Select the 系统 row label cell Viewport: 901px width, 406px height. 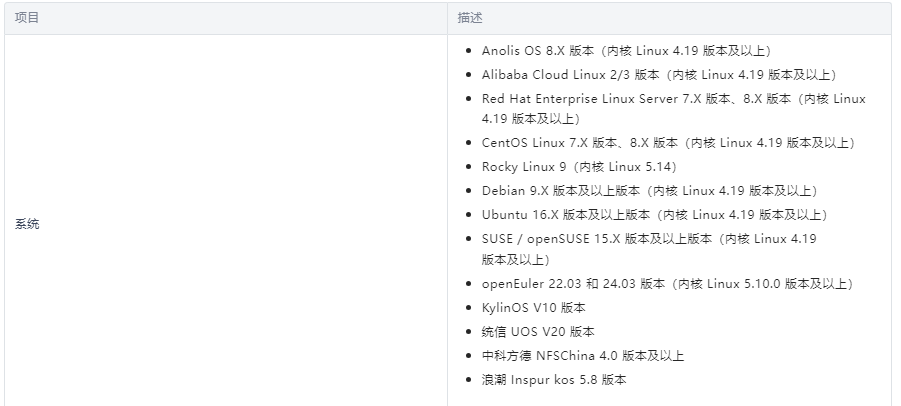[x=28, y=224]
